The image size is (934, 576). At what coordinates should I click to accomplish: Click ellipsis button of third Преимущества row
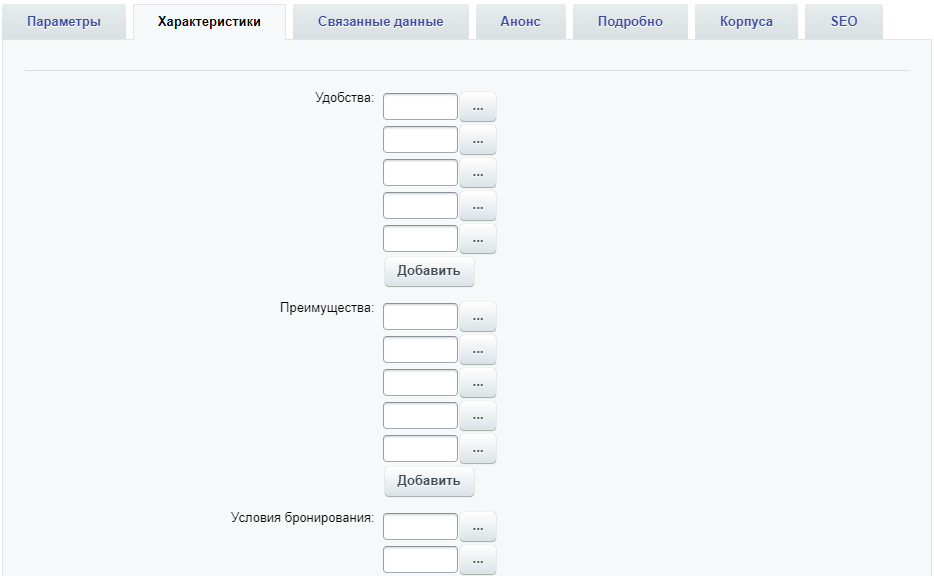(x=478, y=383)
